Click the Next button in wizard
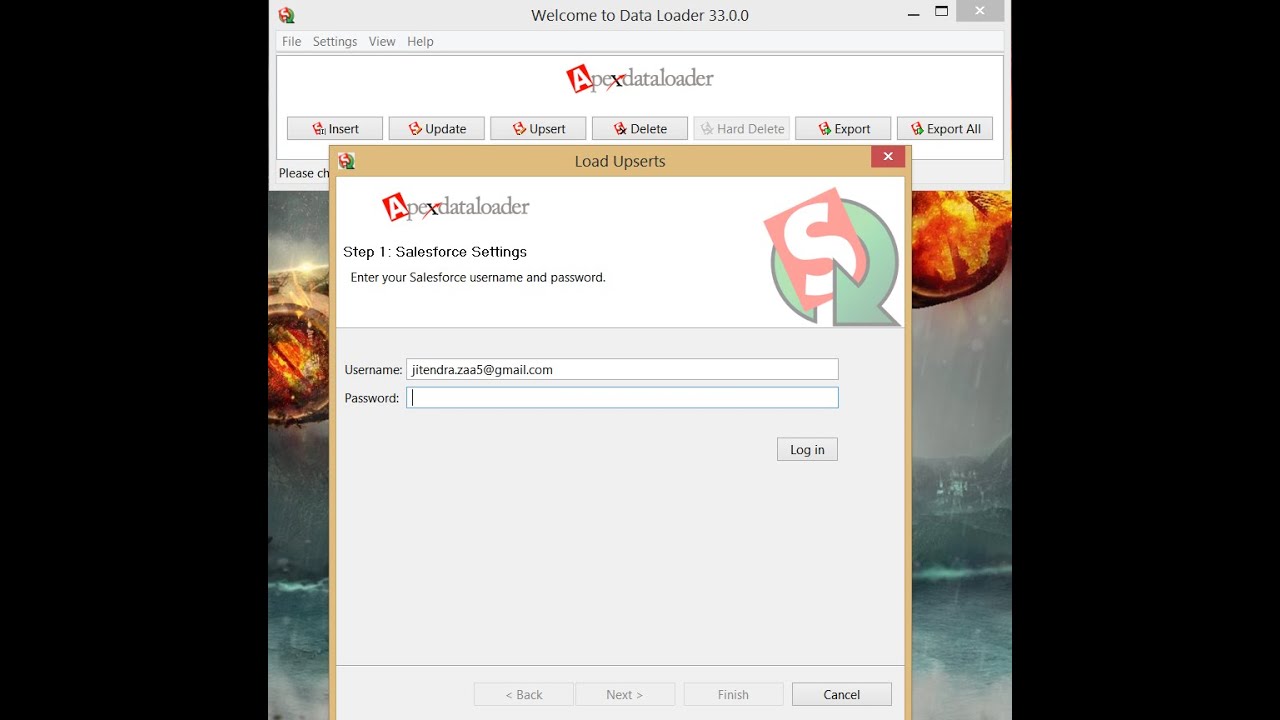This screenshot has height=720, width=1280. click(625, 694)
